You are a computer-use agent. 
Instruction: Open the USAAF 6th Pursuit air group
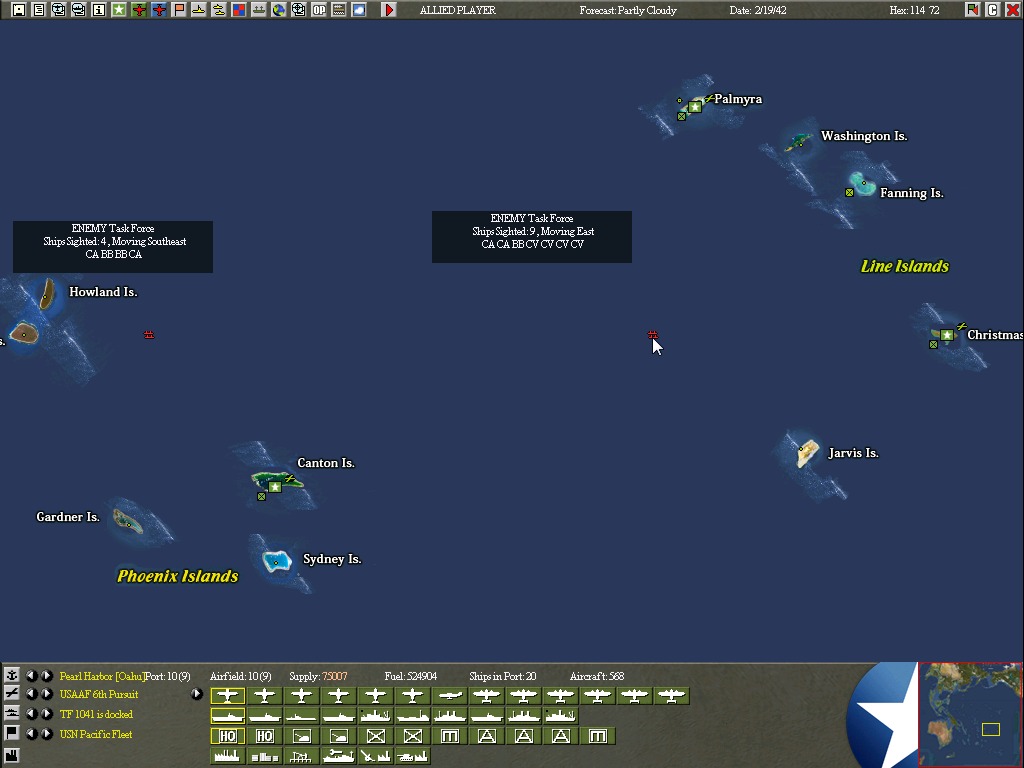[x=99, y=694]
